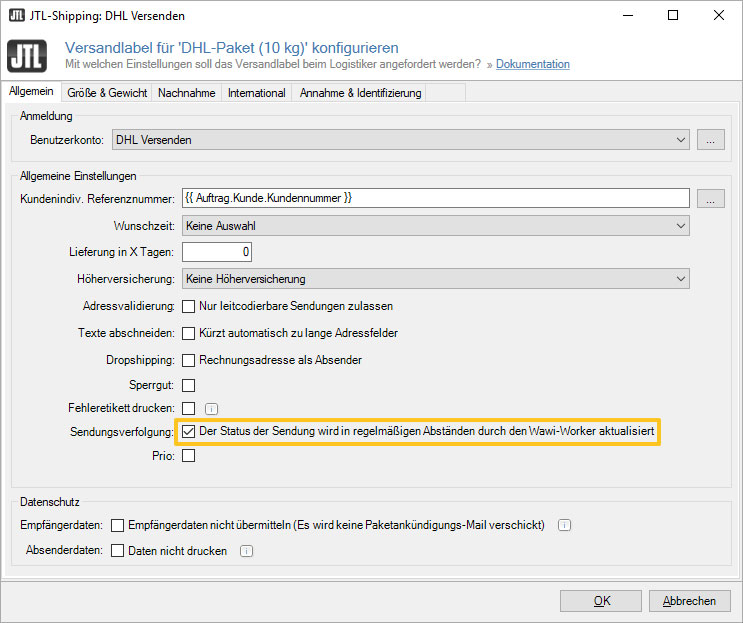Click ellipsis button next to Referenznummer field
Screen dimensions: 743x623
coord(710,198)
